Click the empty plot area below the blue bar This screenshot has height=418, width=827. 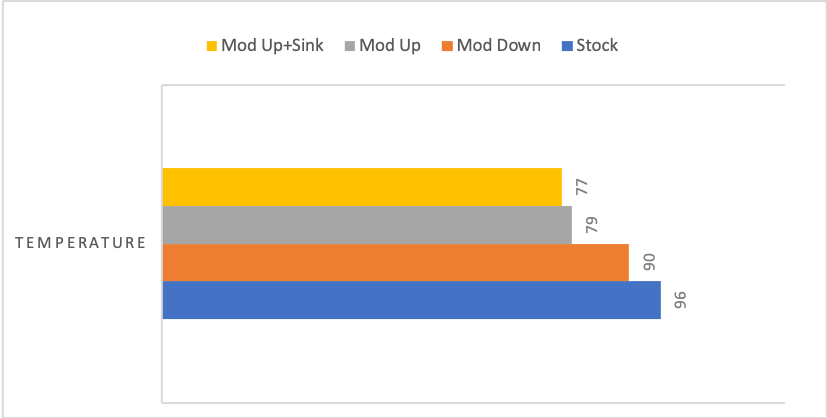coord(450,362)
